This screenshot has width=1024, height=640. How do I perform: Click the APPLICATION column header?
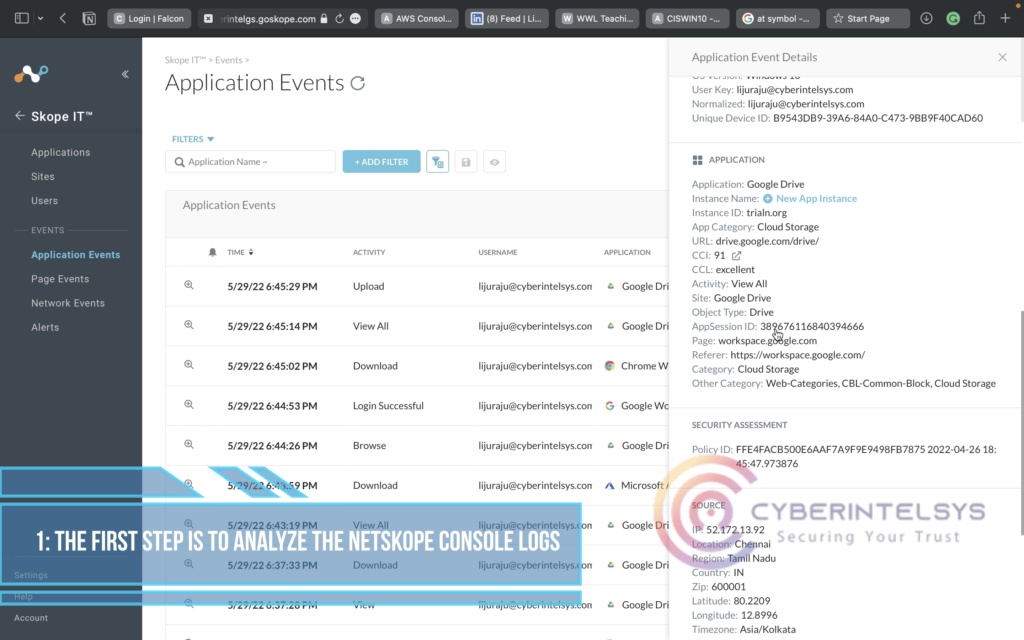(627, 252)
